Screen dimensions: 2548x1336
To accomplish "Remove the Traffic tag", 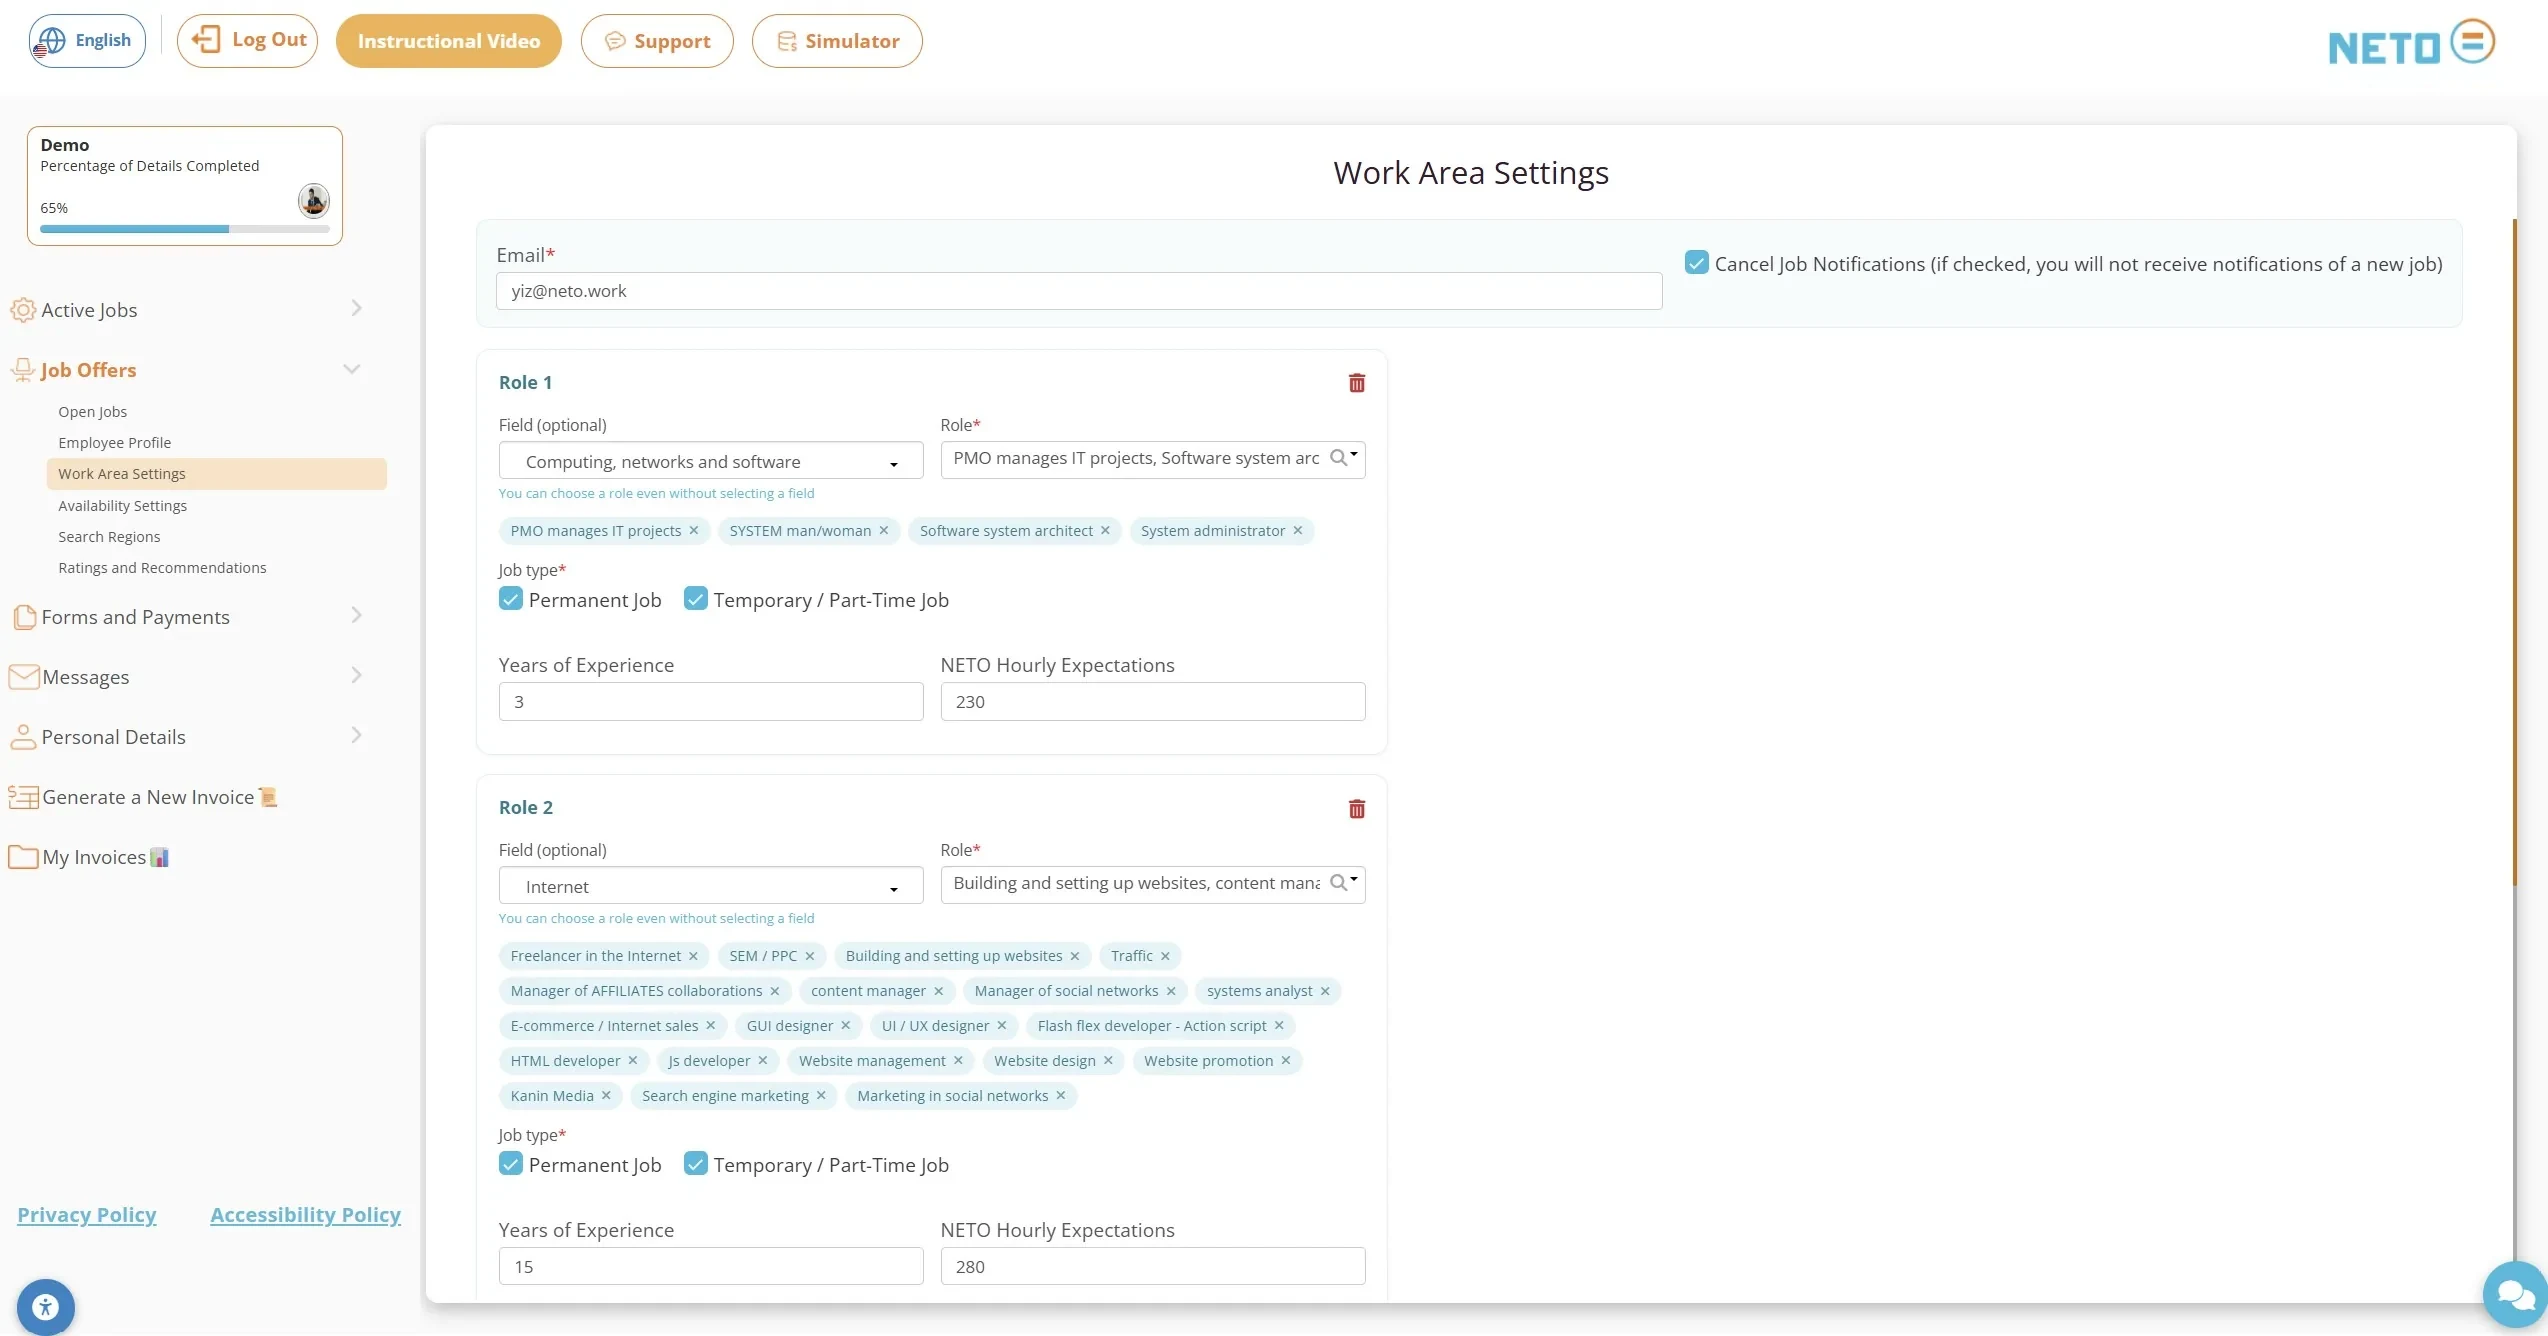I will pos(1165,956).
